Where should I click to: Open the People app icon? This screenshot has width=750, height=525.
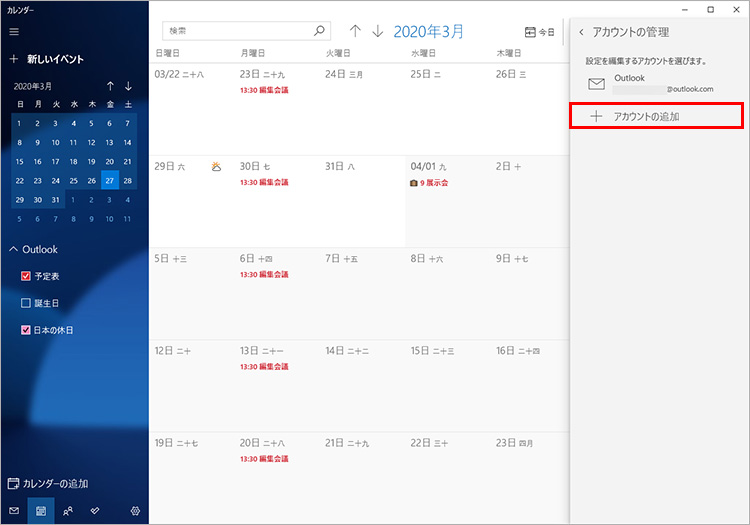[68, 510]
